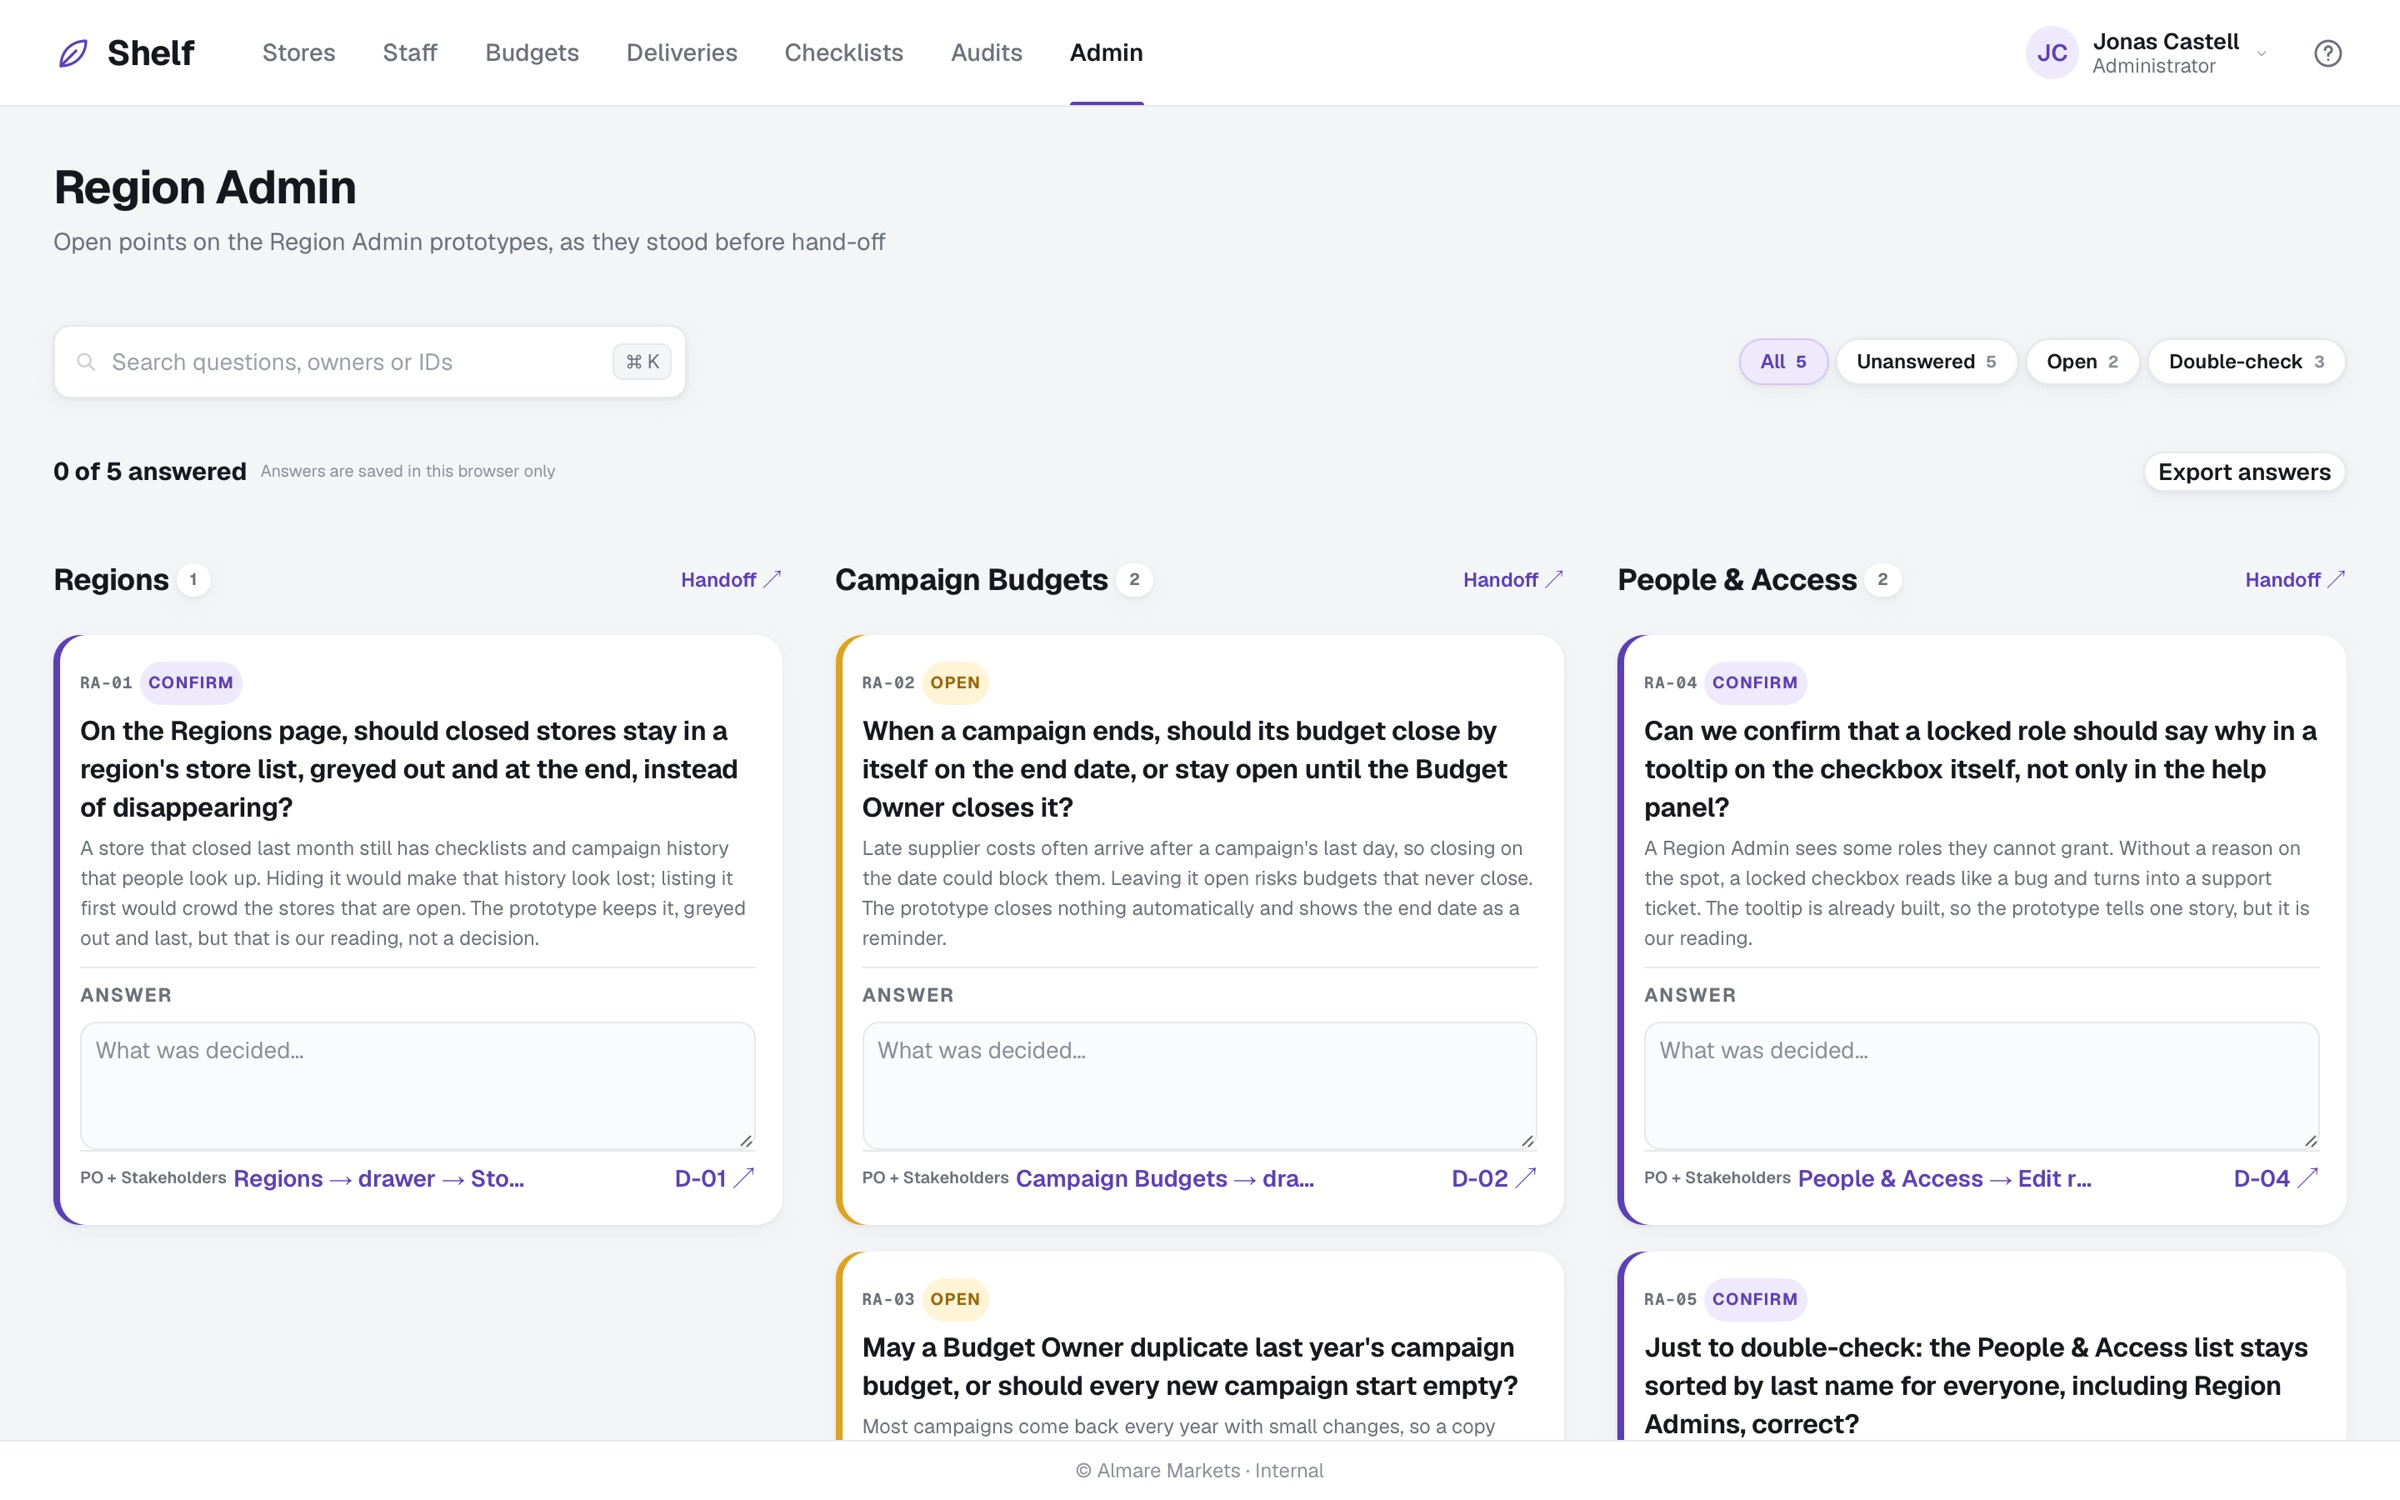
Task: Open the Campaign Budgets → dra… link
Action: click(1165, 1179)
